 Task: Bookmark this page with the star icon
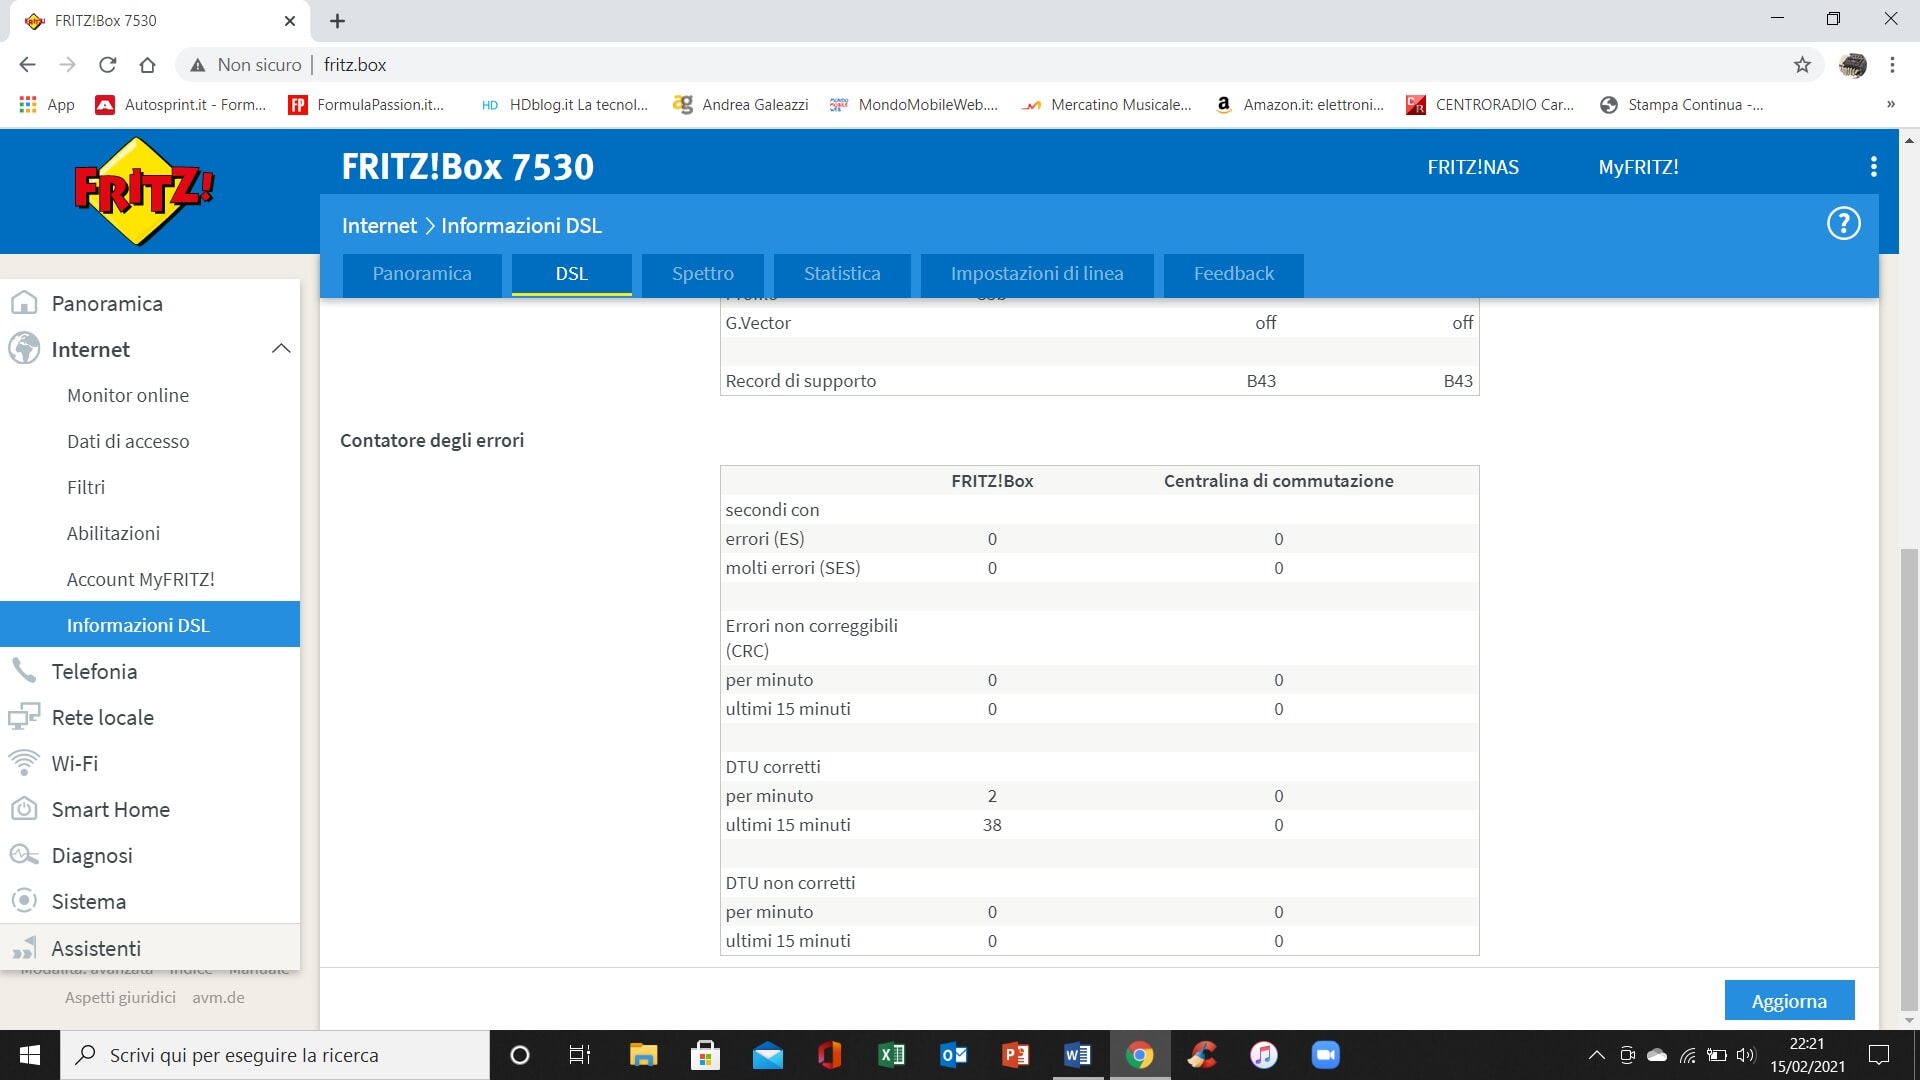click(1802, 65)
